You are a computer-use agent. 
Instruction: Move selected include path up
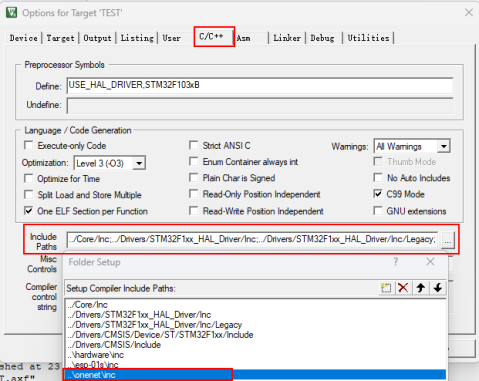coord(421,288)
